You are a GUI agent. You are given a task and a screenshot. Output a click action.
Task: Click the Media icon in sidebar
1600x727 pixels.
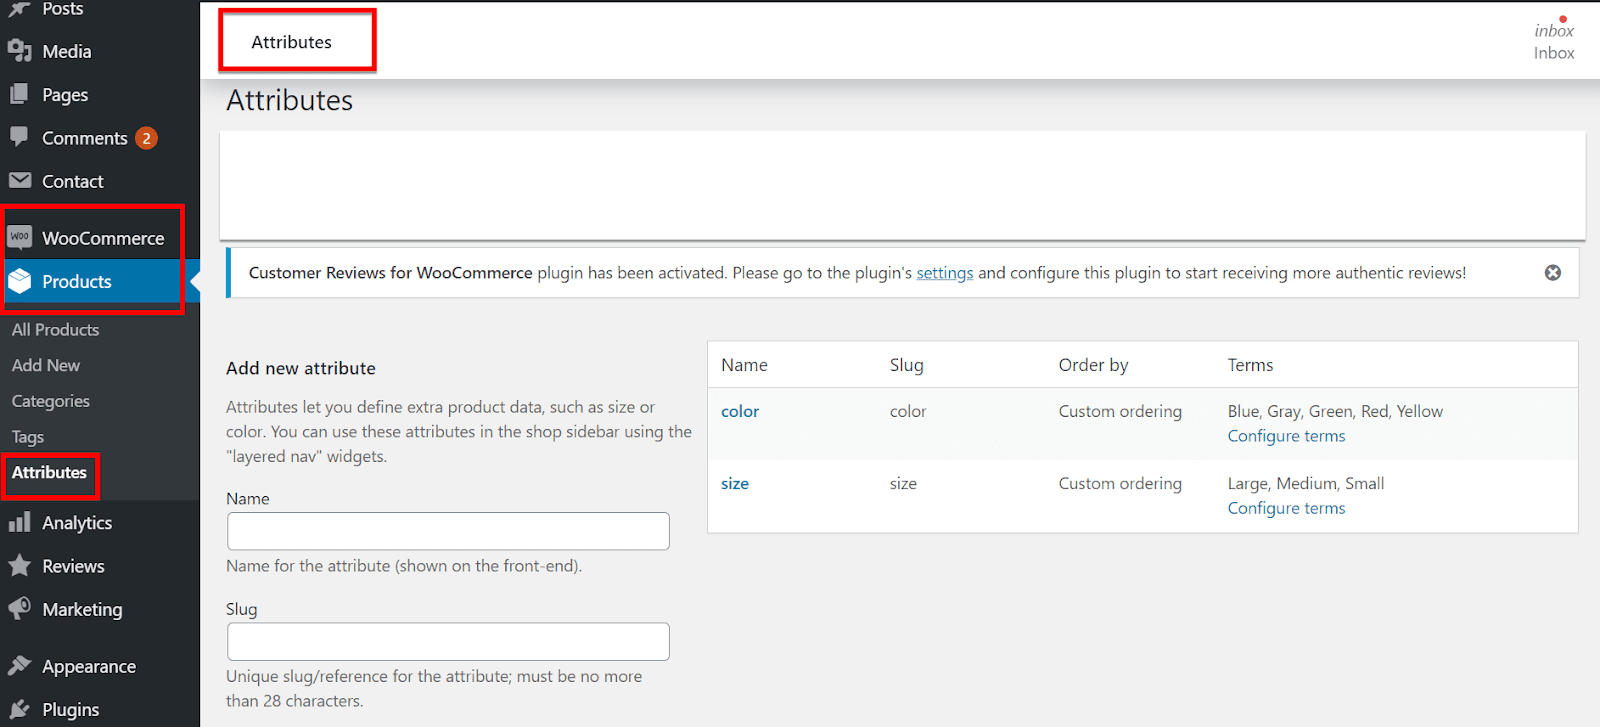click(x=19, y=51)
